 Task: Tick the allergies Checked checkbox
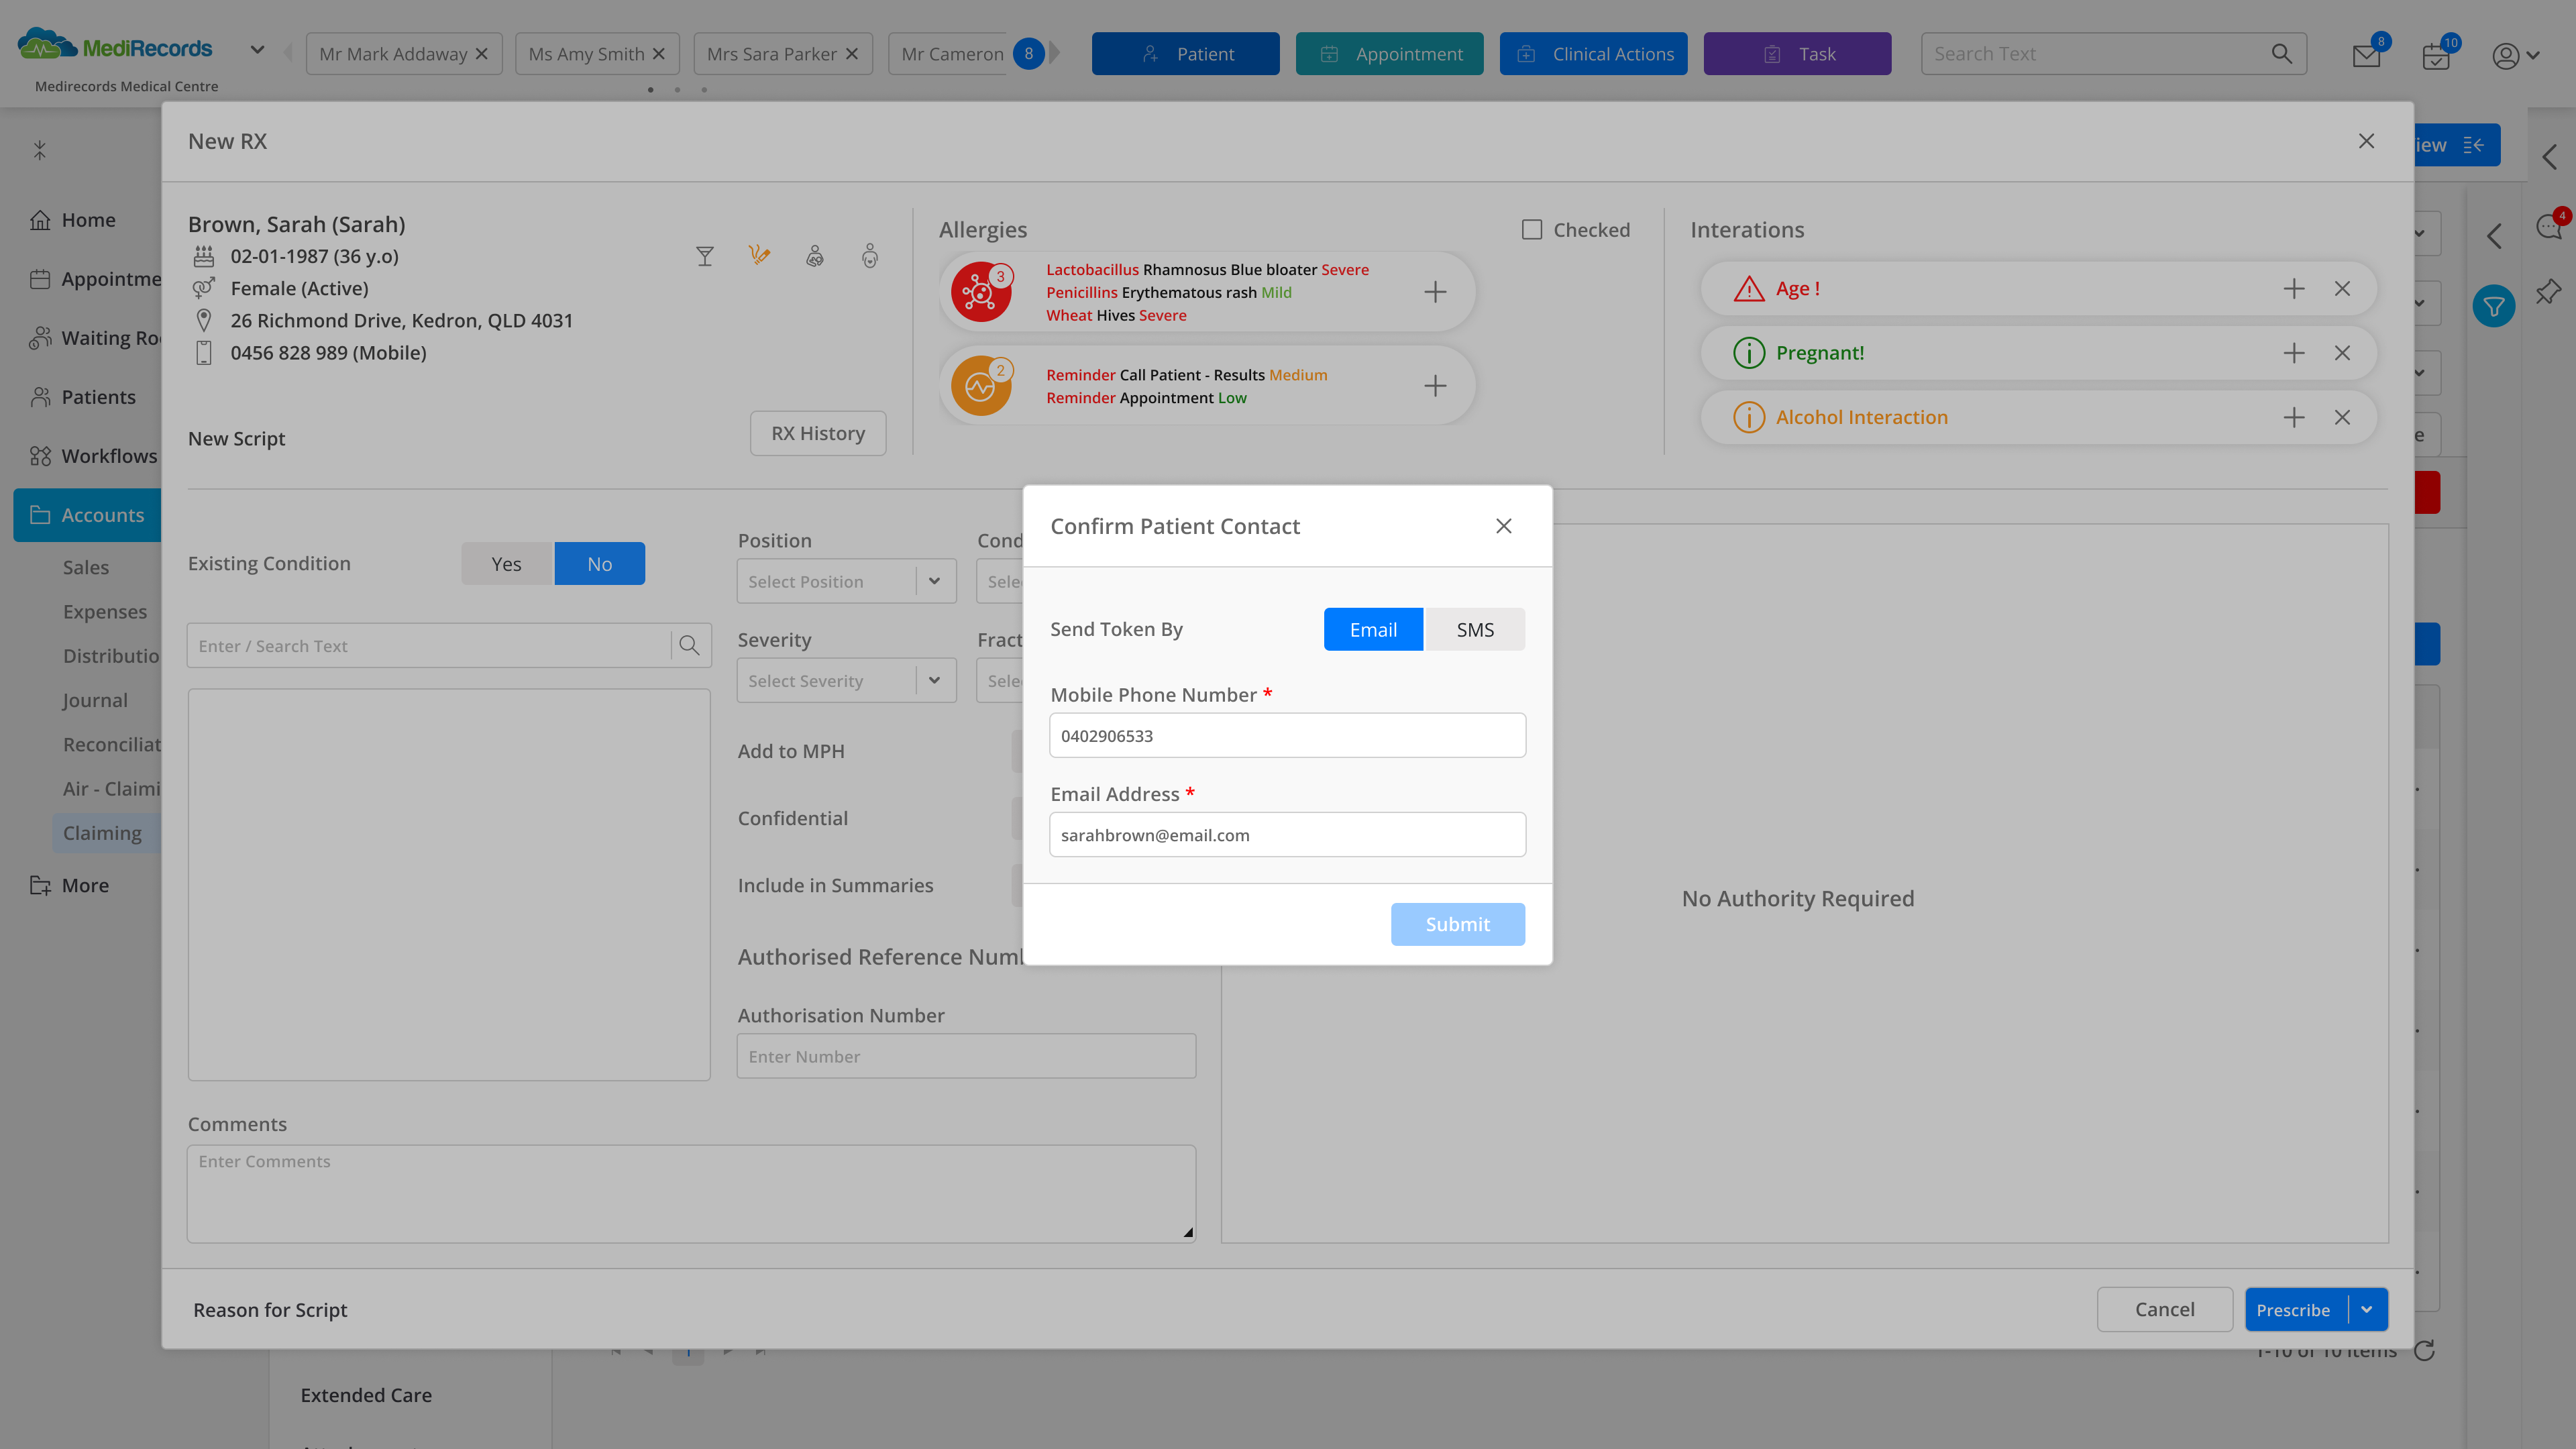[1532, 230]
